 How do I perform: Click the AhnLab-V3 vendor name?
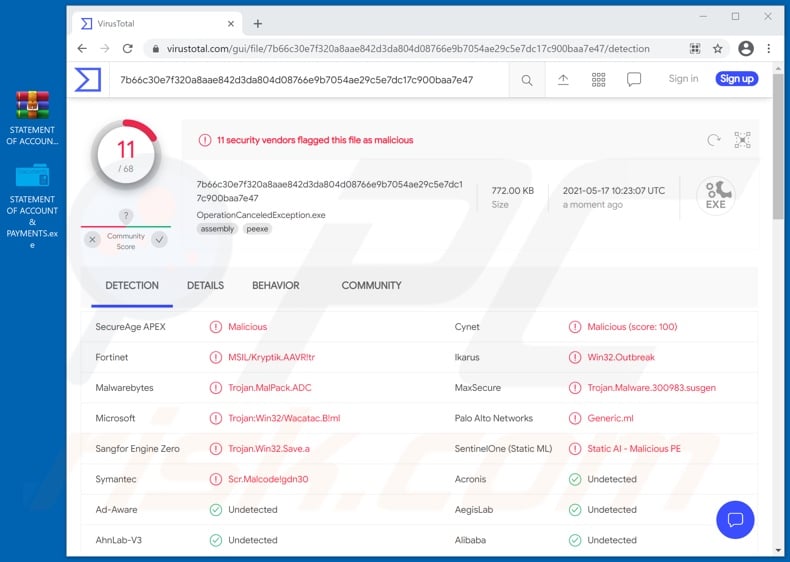(x=118, y=540)
